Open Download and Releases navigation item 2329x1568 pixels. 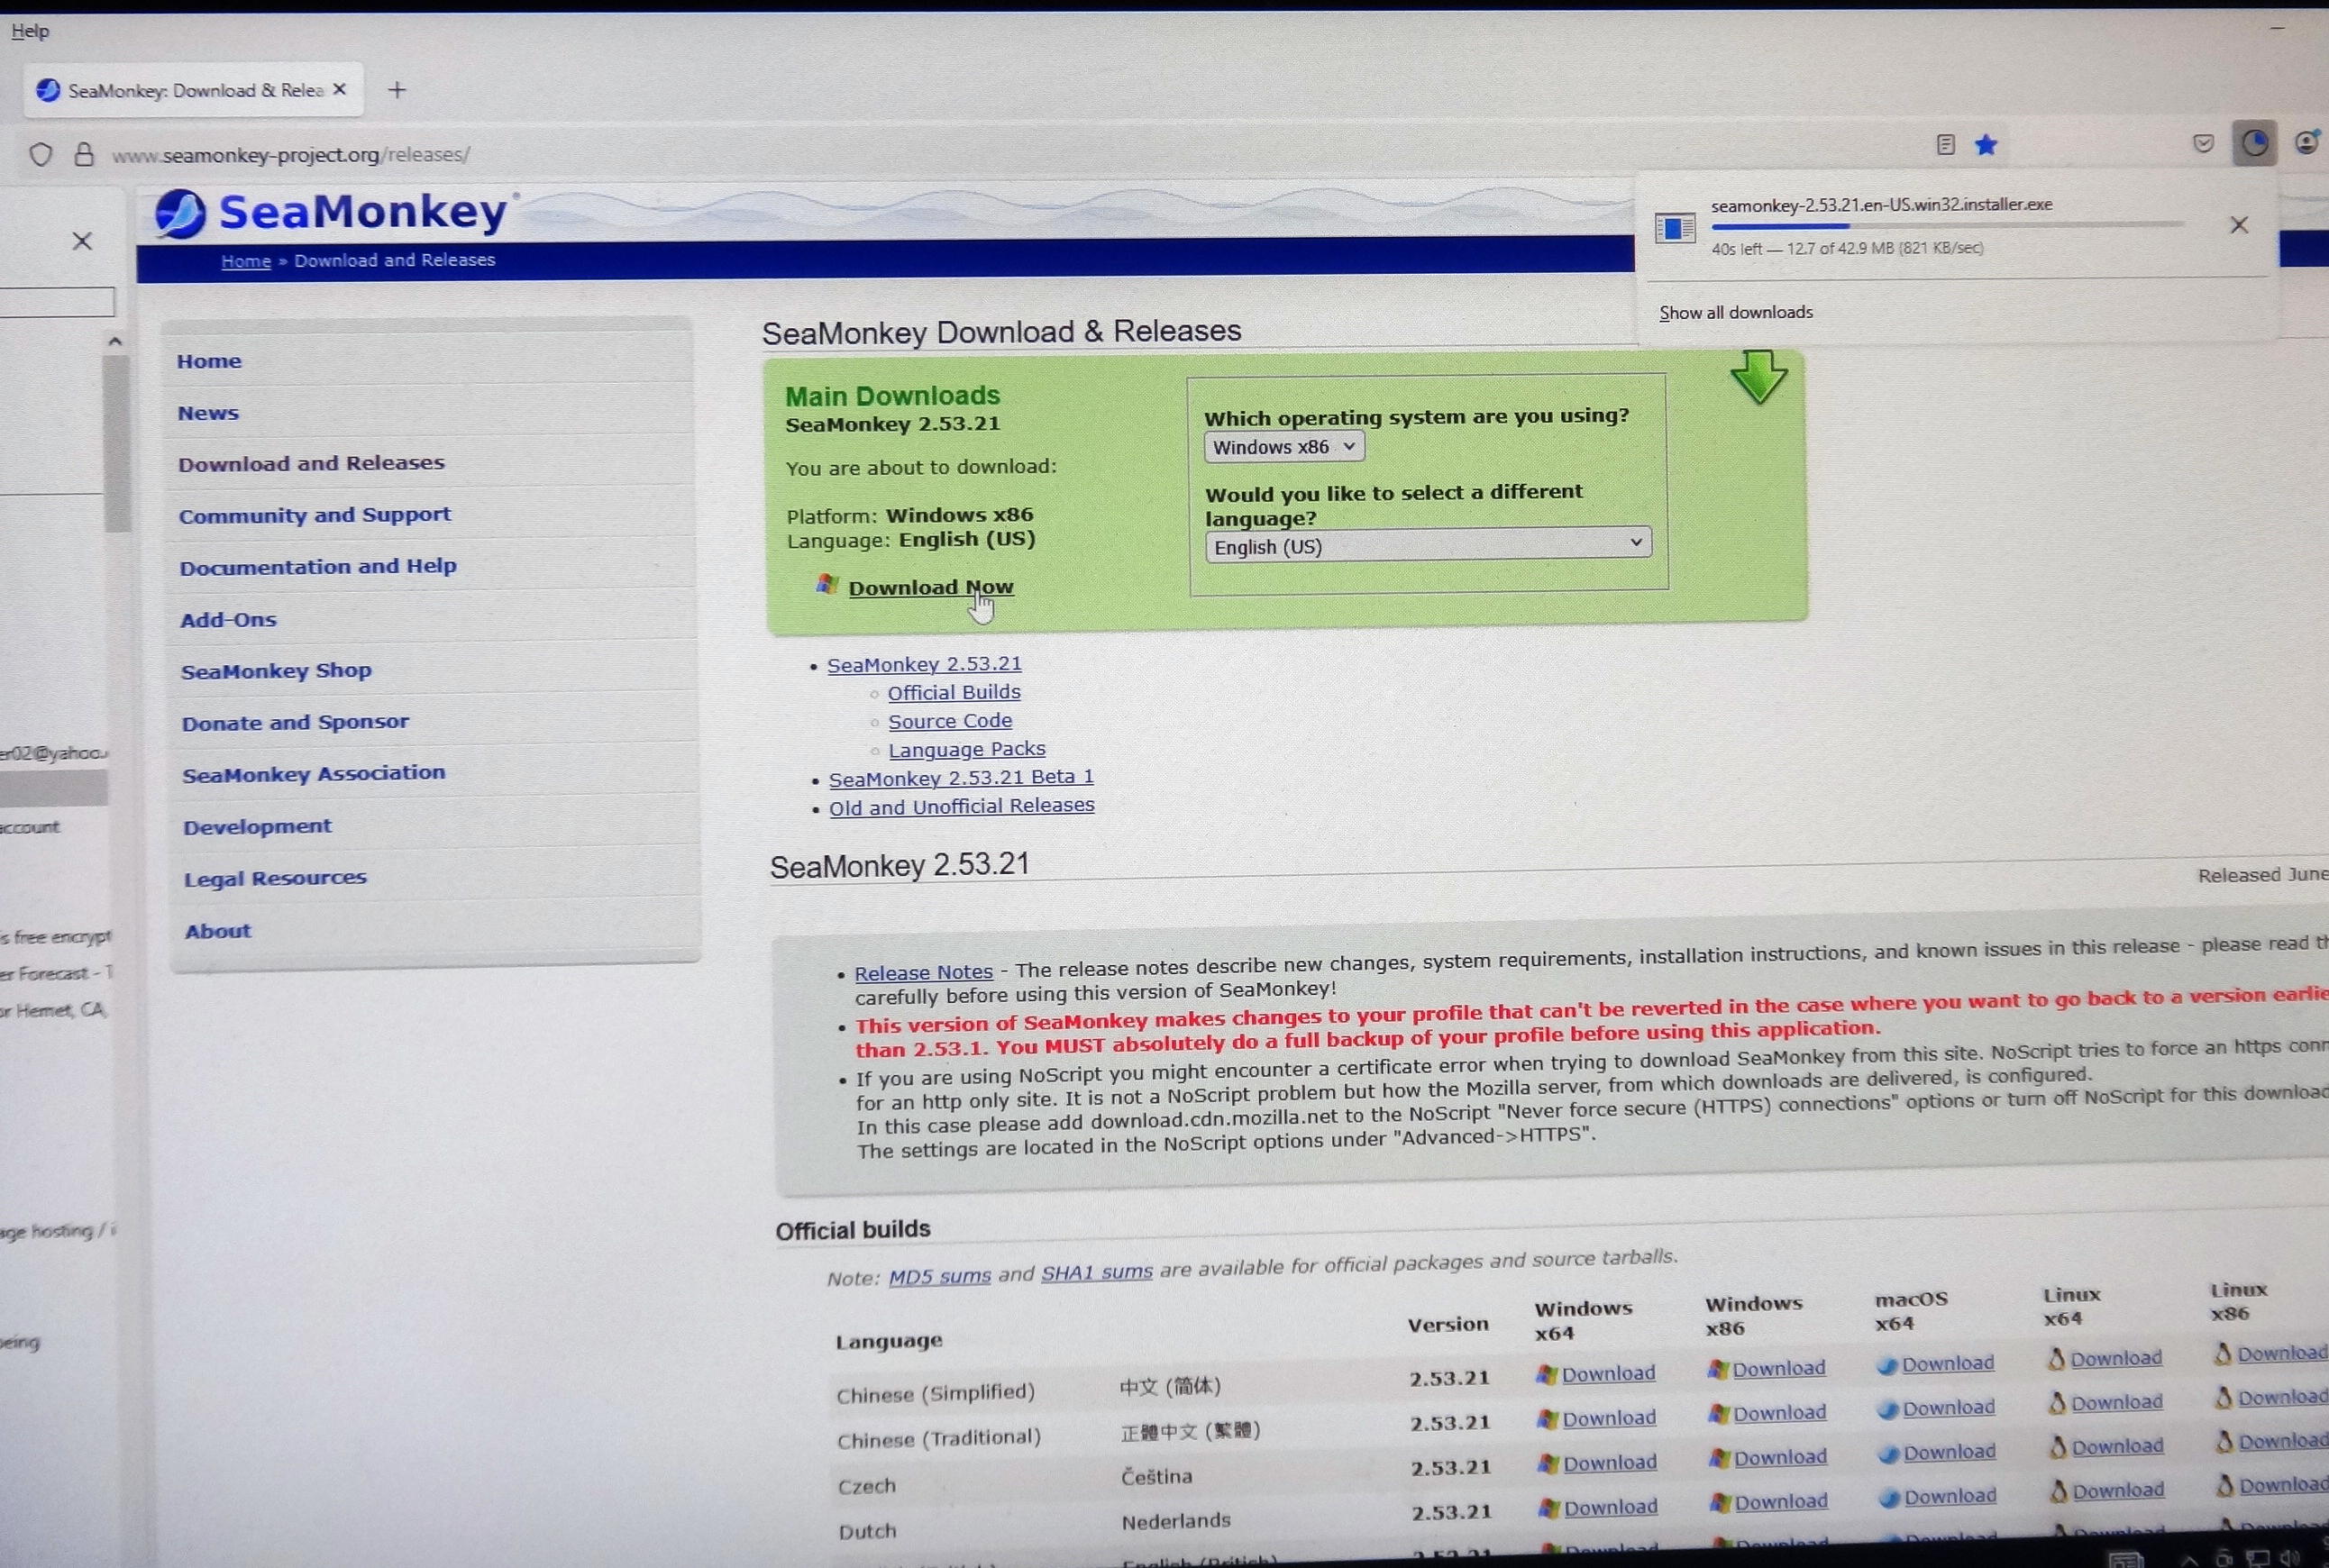(311, 463)
